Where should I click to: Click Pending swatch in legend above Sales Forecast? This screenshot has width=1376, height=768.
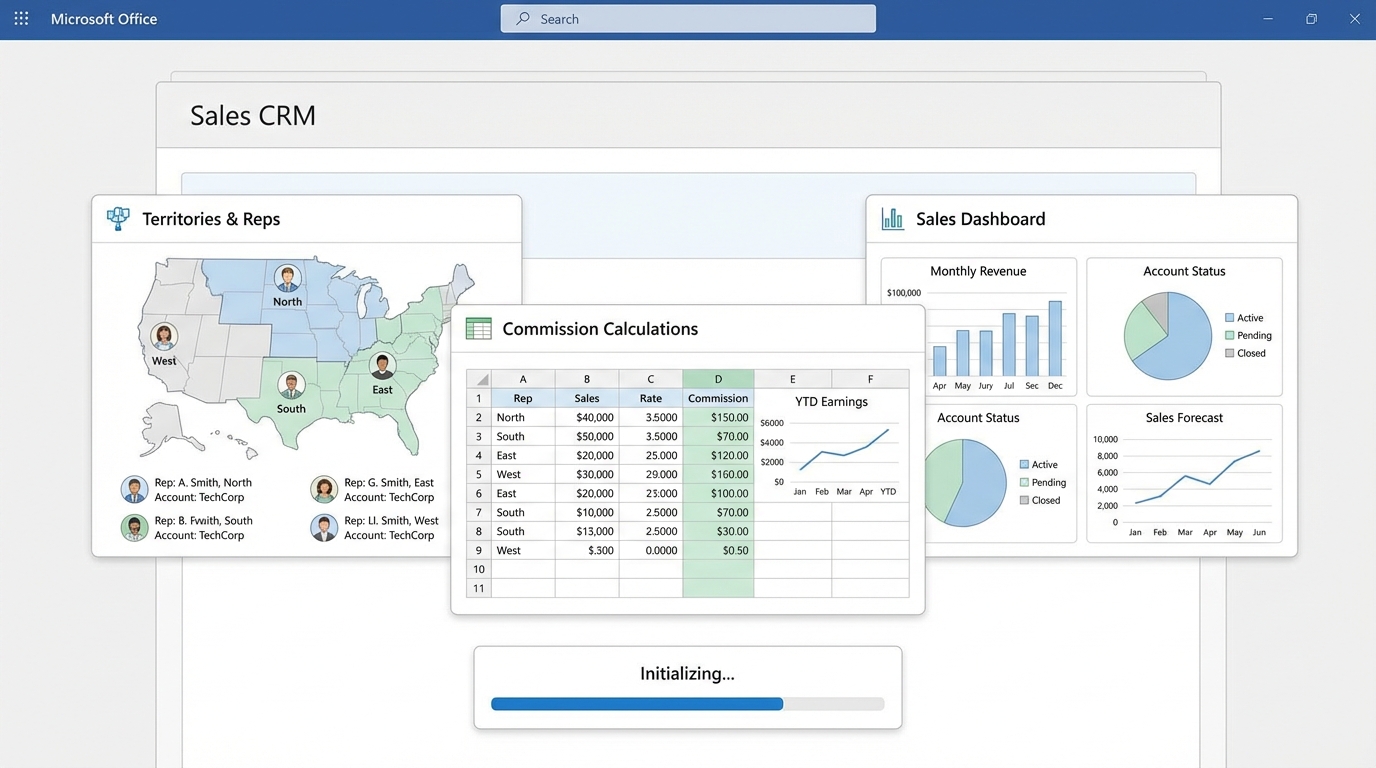tap(1229, 336)
